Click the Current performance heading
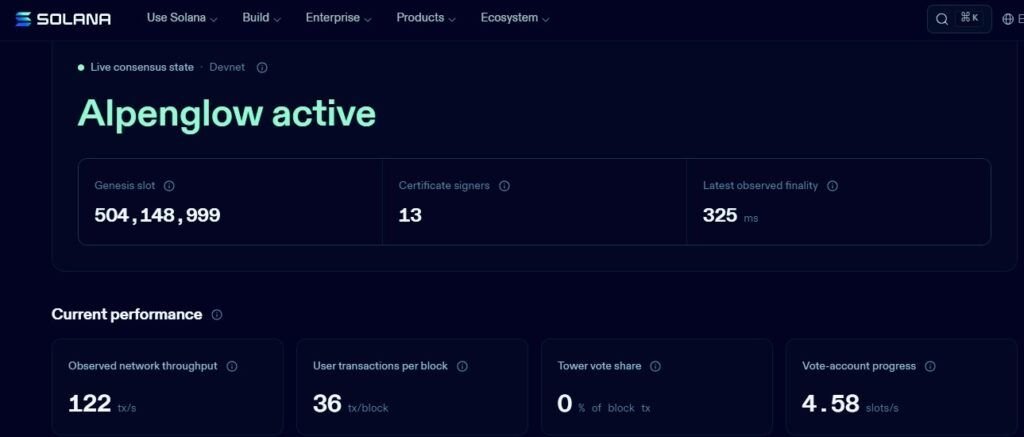The height and width of the screenshot is (437, 1024). tap(127, 314)
